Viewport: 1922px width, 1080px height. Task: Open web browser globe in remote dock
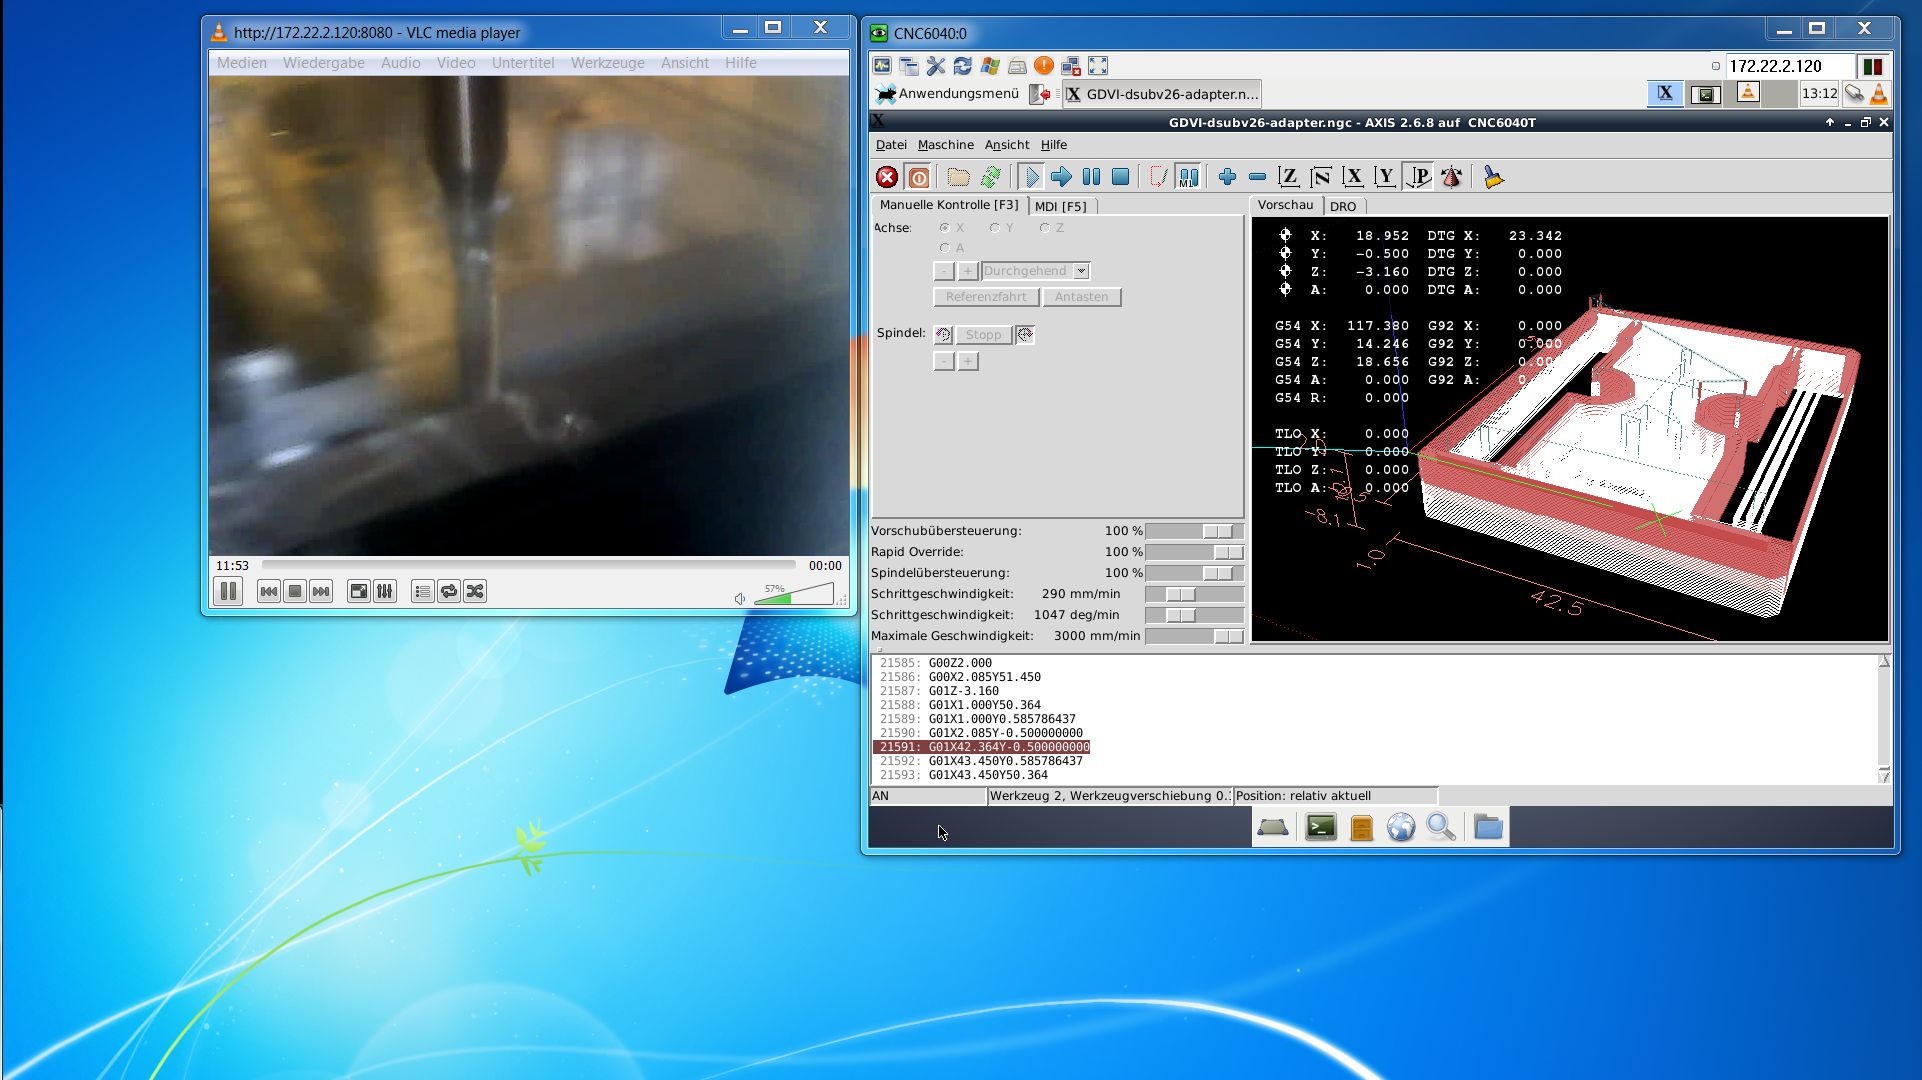[x=1401, y=827]
